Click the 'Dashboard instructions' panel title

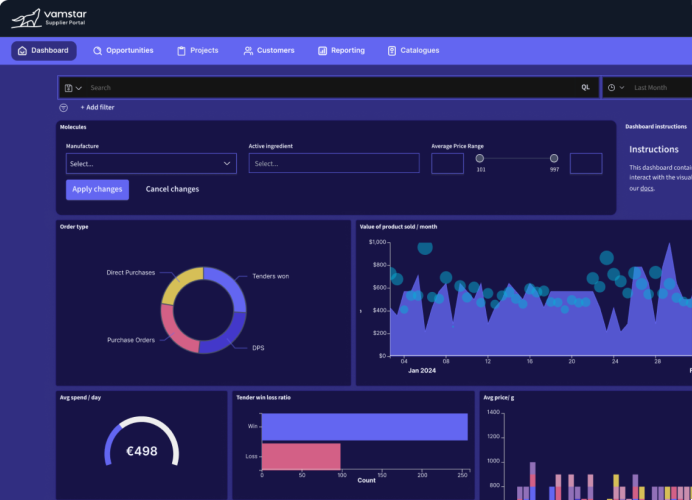(x=656, y=127)
